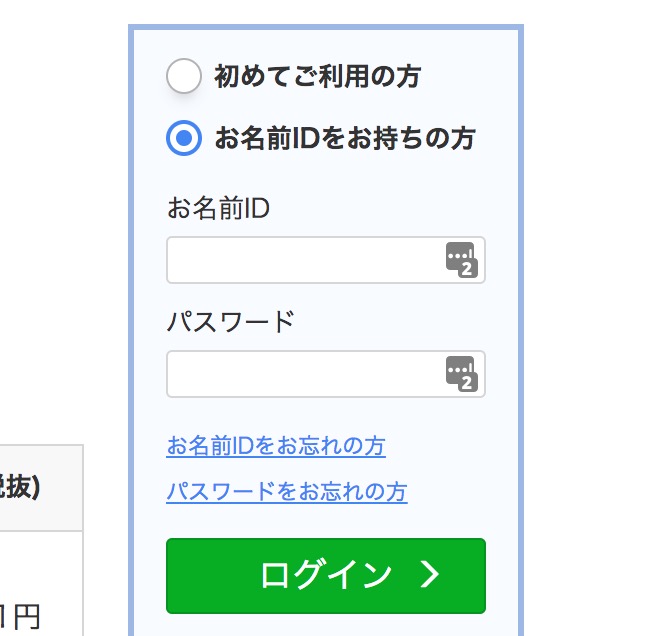The image size is (666, 636).
Task: Click the 2 badge in パスワード field
Action: point(467,383)
